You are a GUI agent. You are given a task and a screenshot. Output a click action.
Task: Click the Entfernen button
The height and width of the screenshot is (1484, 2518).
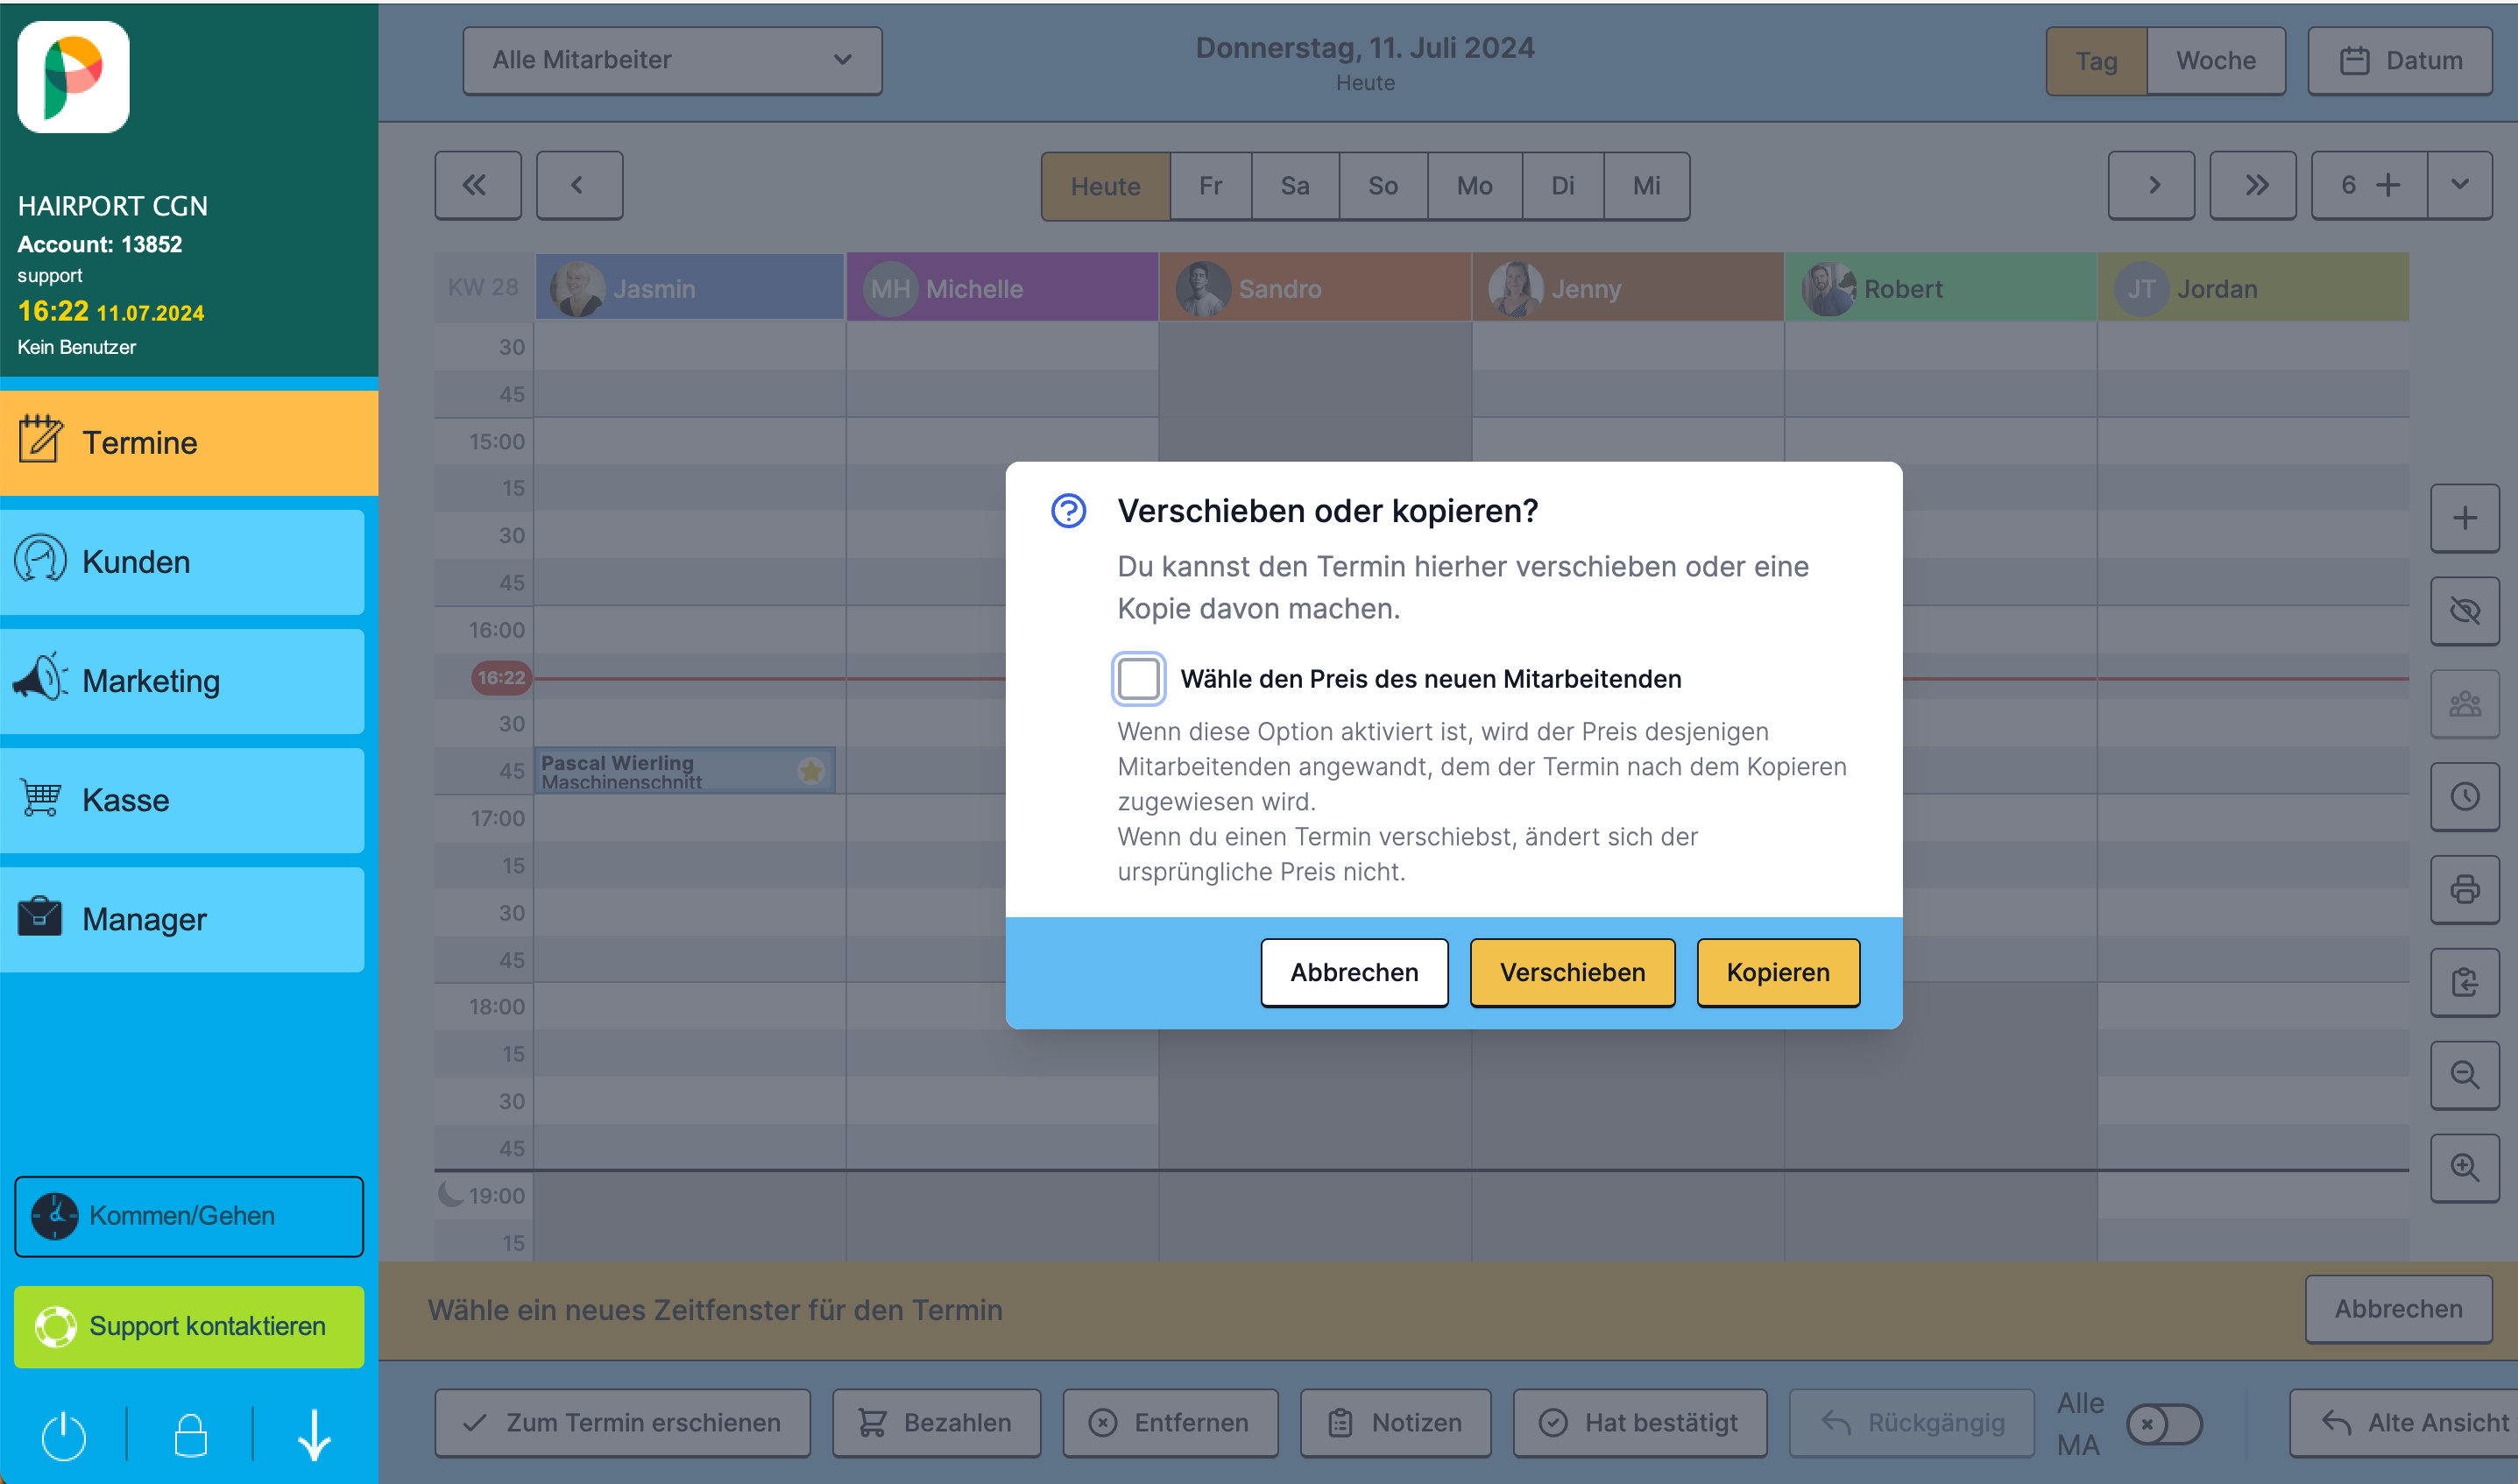[x=1170, y=1423]
